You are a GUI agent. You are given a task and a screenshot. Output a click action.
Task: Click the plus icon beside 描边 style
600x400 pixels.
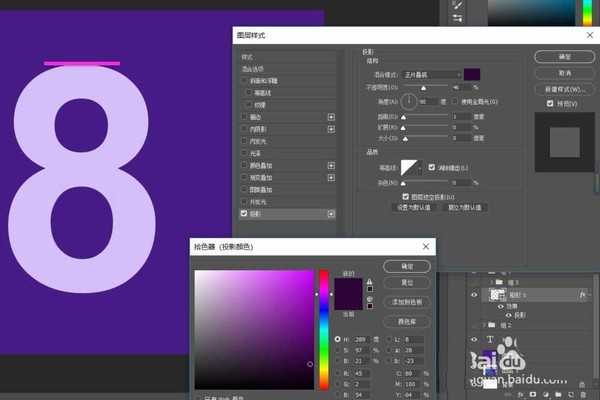(x=331, y=117)
